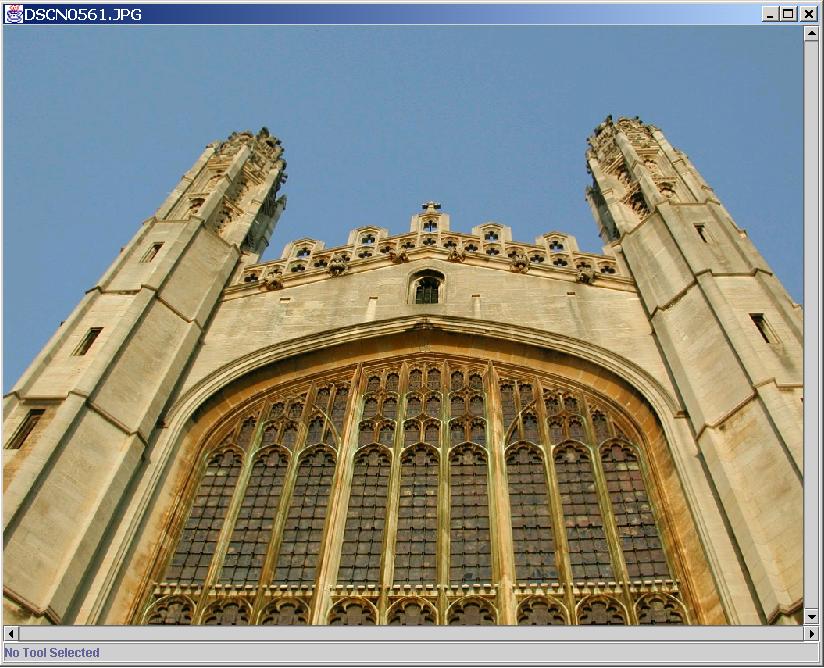Click the DSCN0561.JPG title bar text
Image resolution: width=824 pixels, height=668 pixels.
point(83,14)
